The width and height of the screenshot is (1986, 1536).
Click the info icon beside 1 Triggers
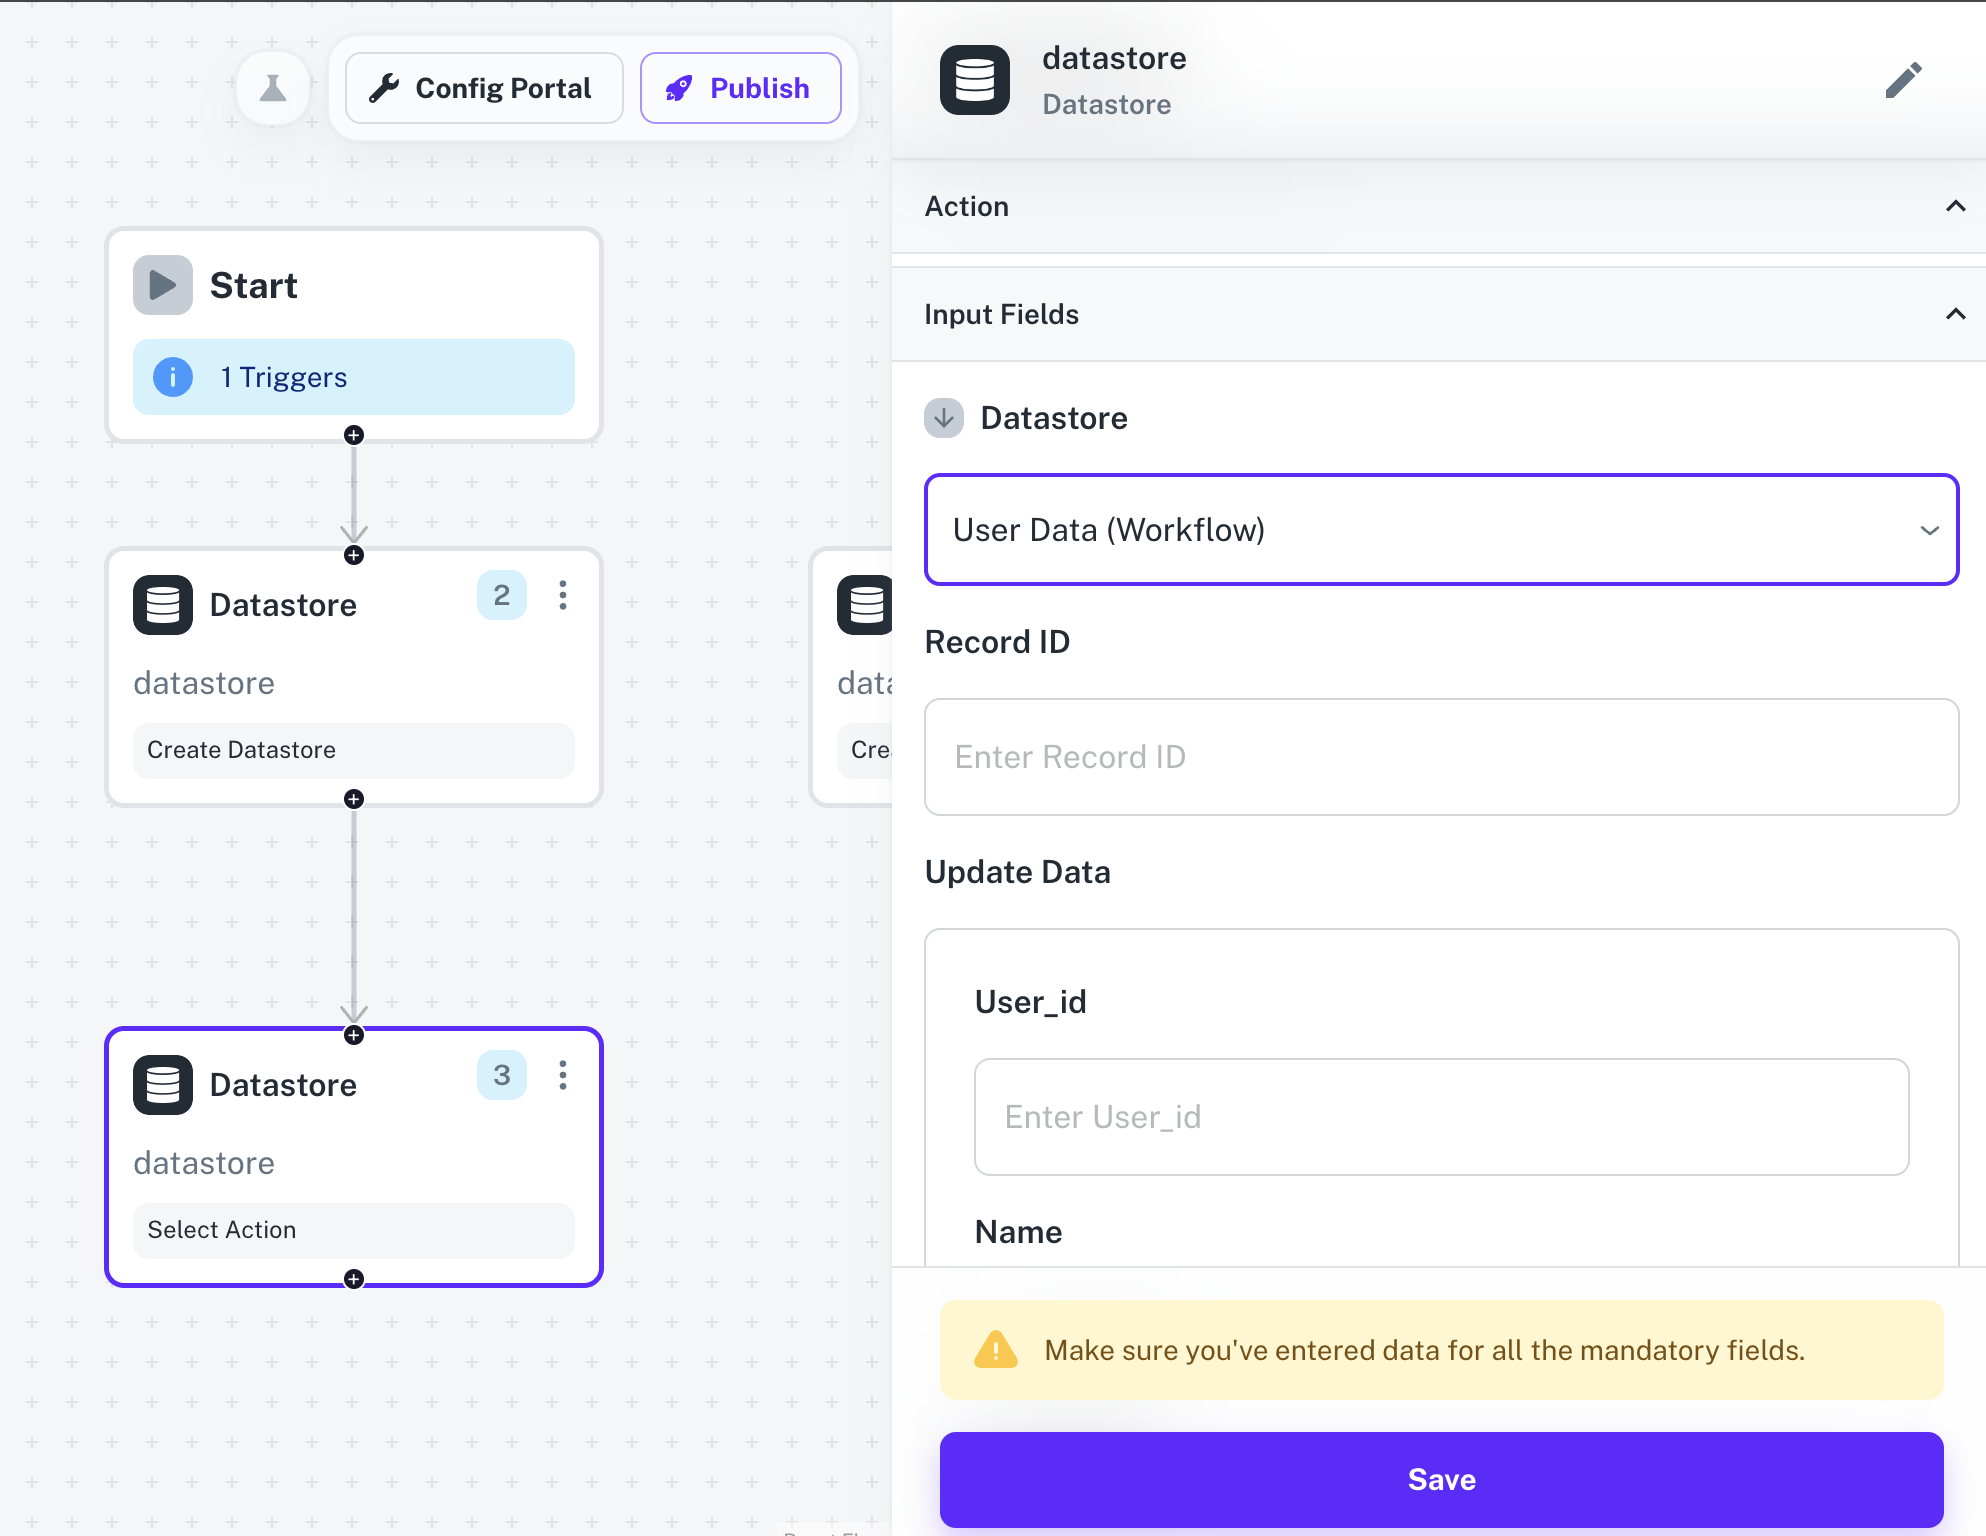[x=172, y=377]
